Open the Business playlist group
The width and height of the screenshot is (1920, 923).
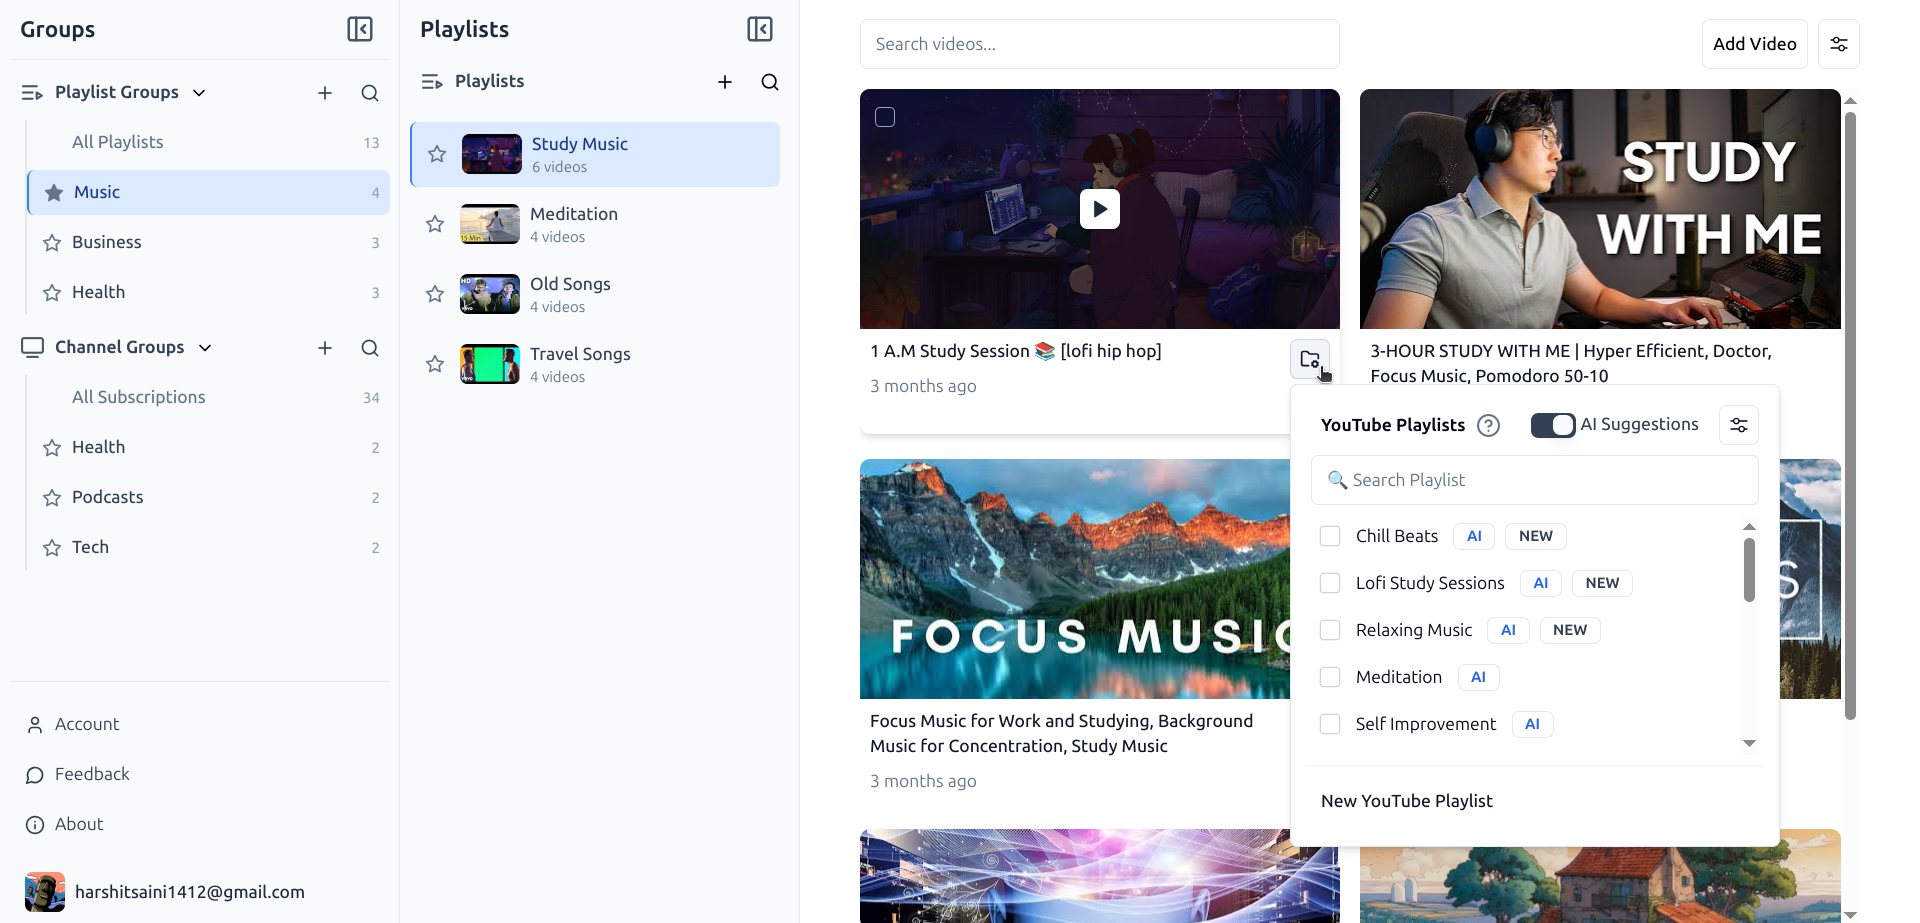[x=107, y=242]
